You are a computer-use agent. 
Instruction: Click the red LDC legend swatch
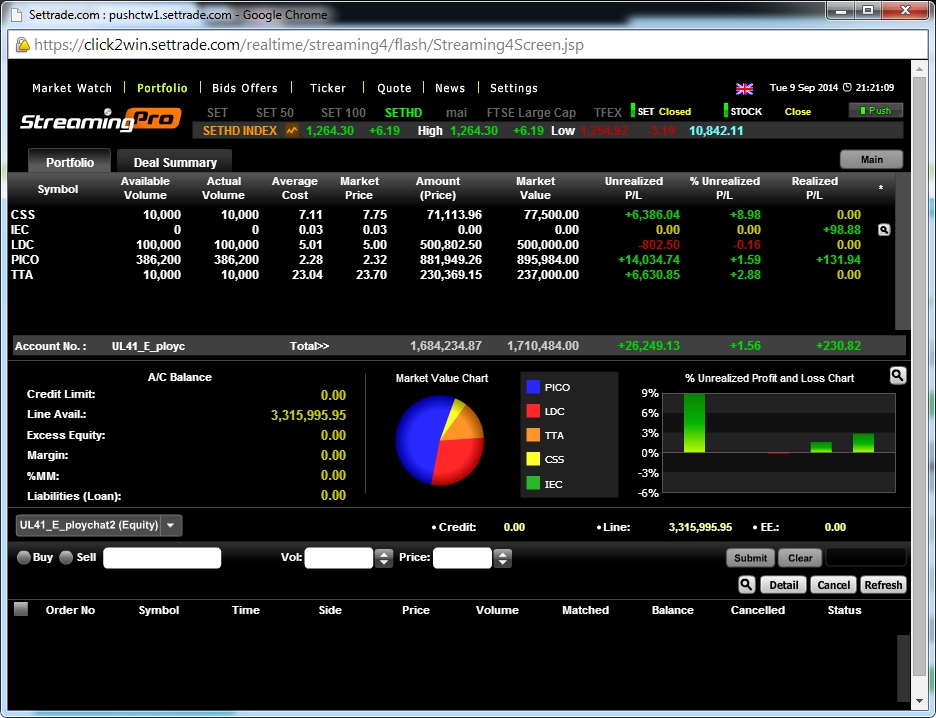click(x=533, y=411)
